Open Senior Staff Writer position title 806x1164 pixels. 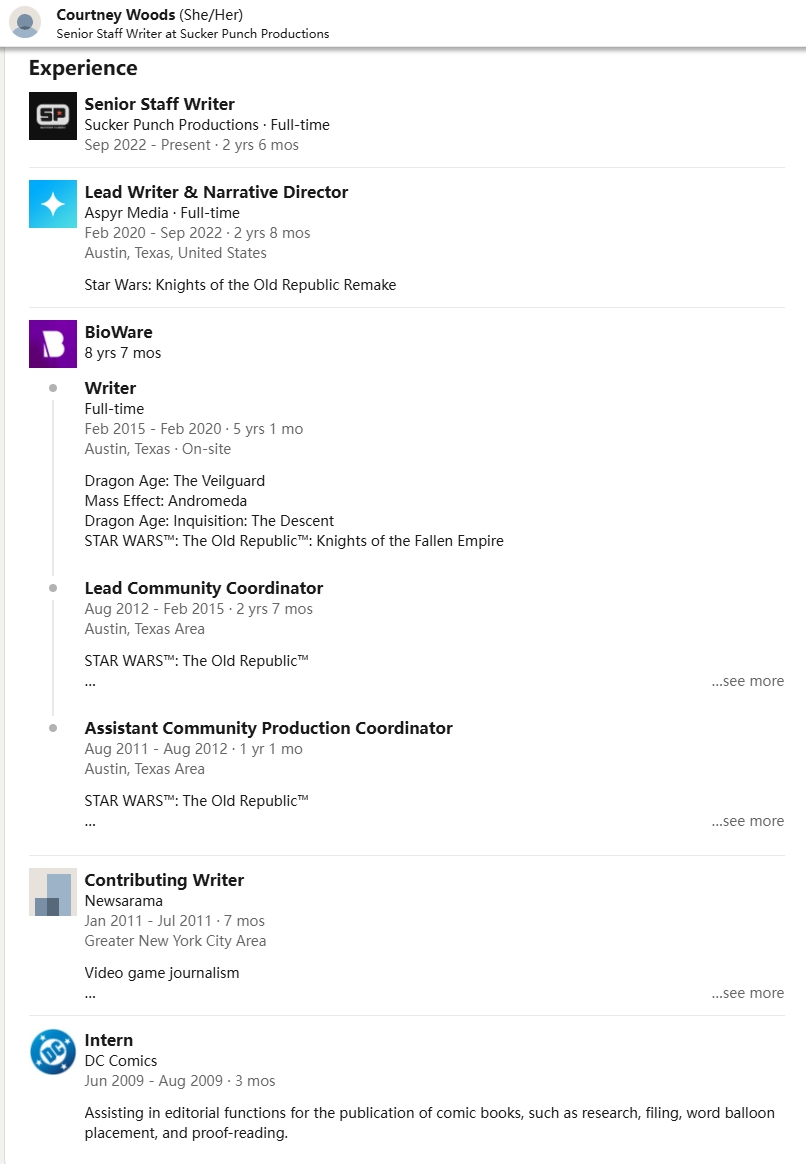(x=160, y=104)
